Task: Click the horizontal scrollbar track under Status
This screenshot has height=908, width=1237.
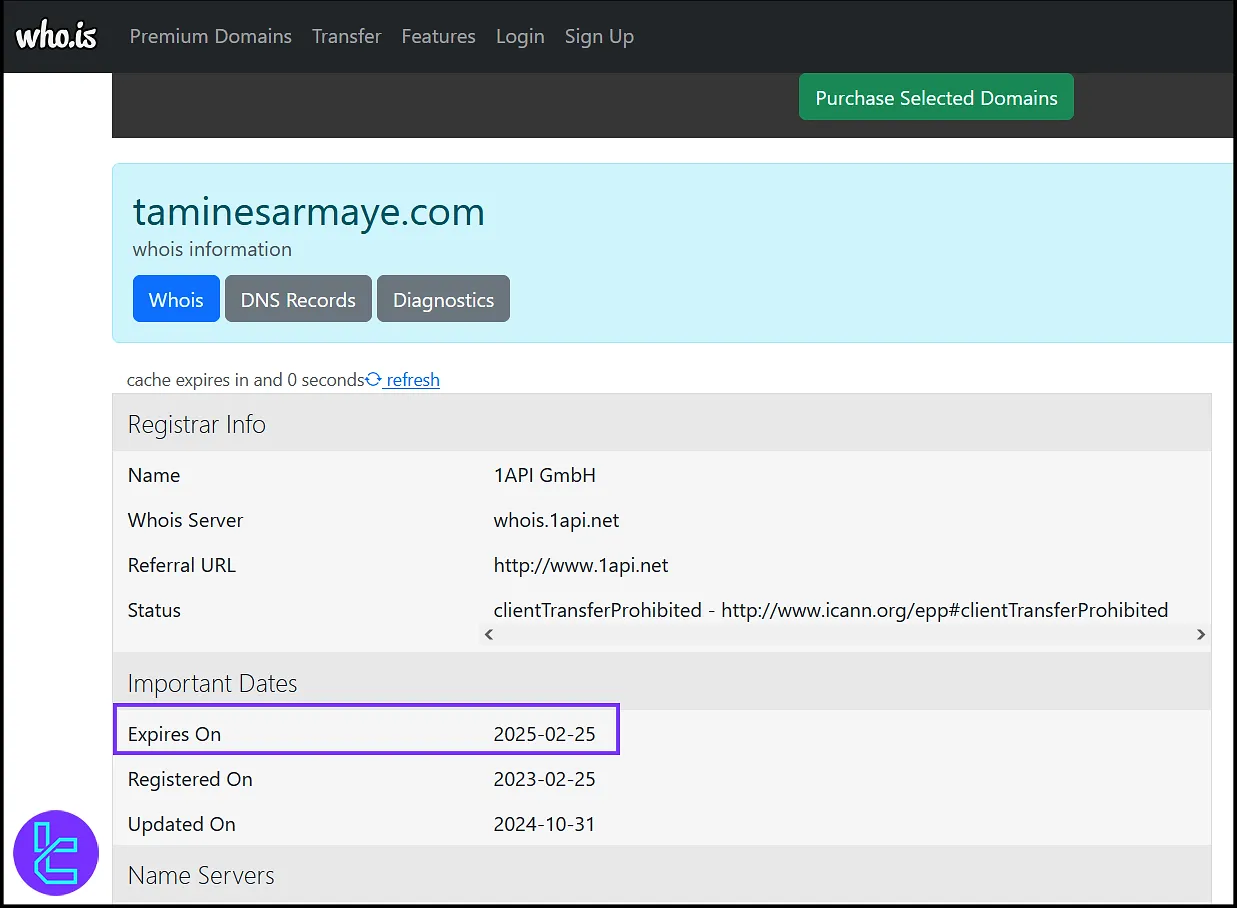Action: (x=844, y=634)
